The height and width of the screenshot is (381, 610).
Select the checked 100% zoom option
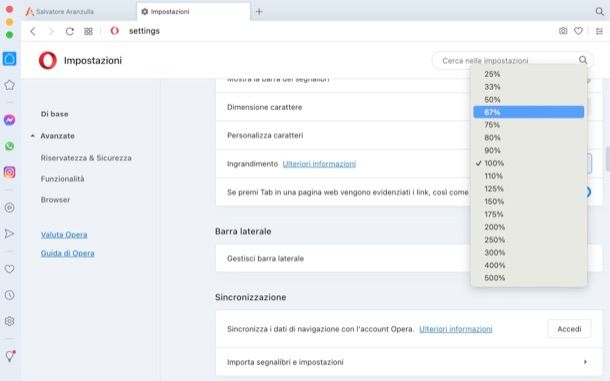tap(528, 163)
